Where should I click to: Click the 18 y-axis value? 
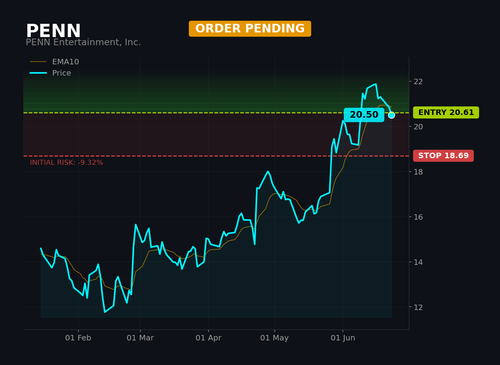click(418, 172)
